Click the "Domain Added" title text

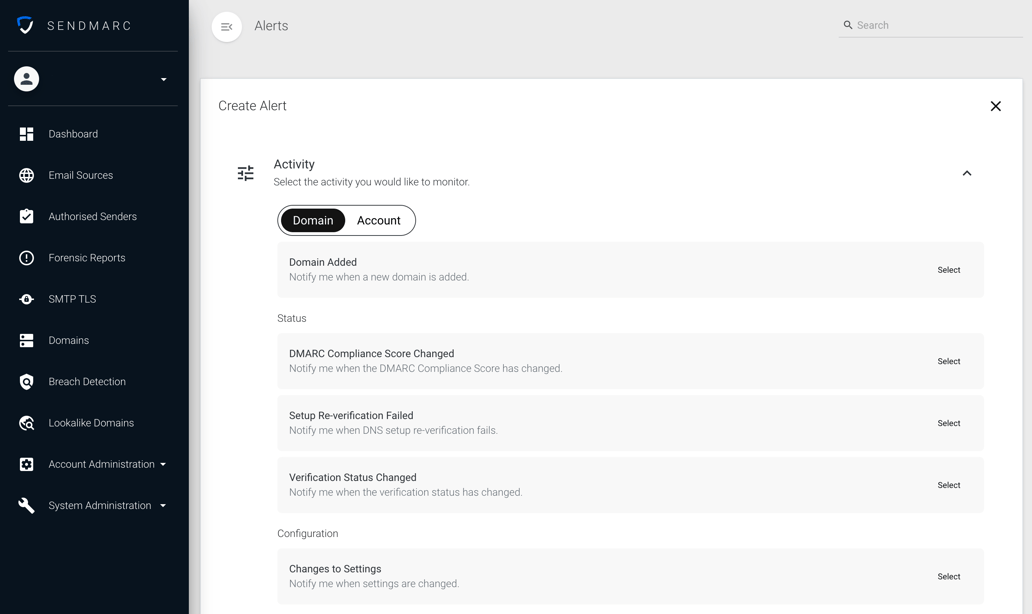322,262
